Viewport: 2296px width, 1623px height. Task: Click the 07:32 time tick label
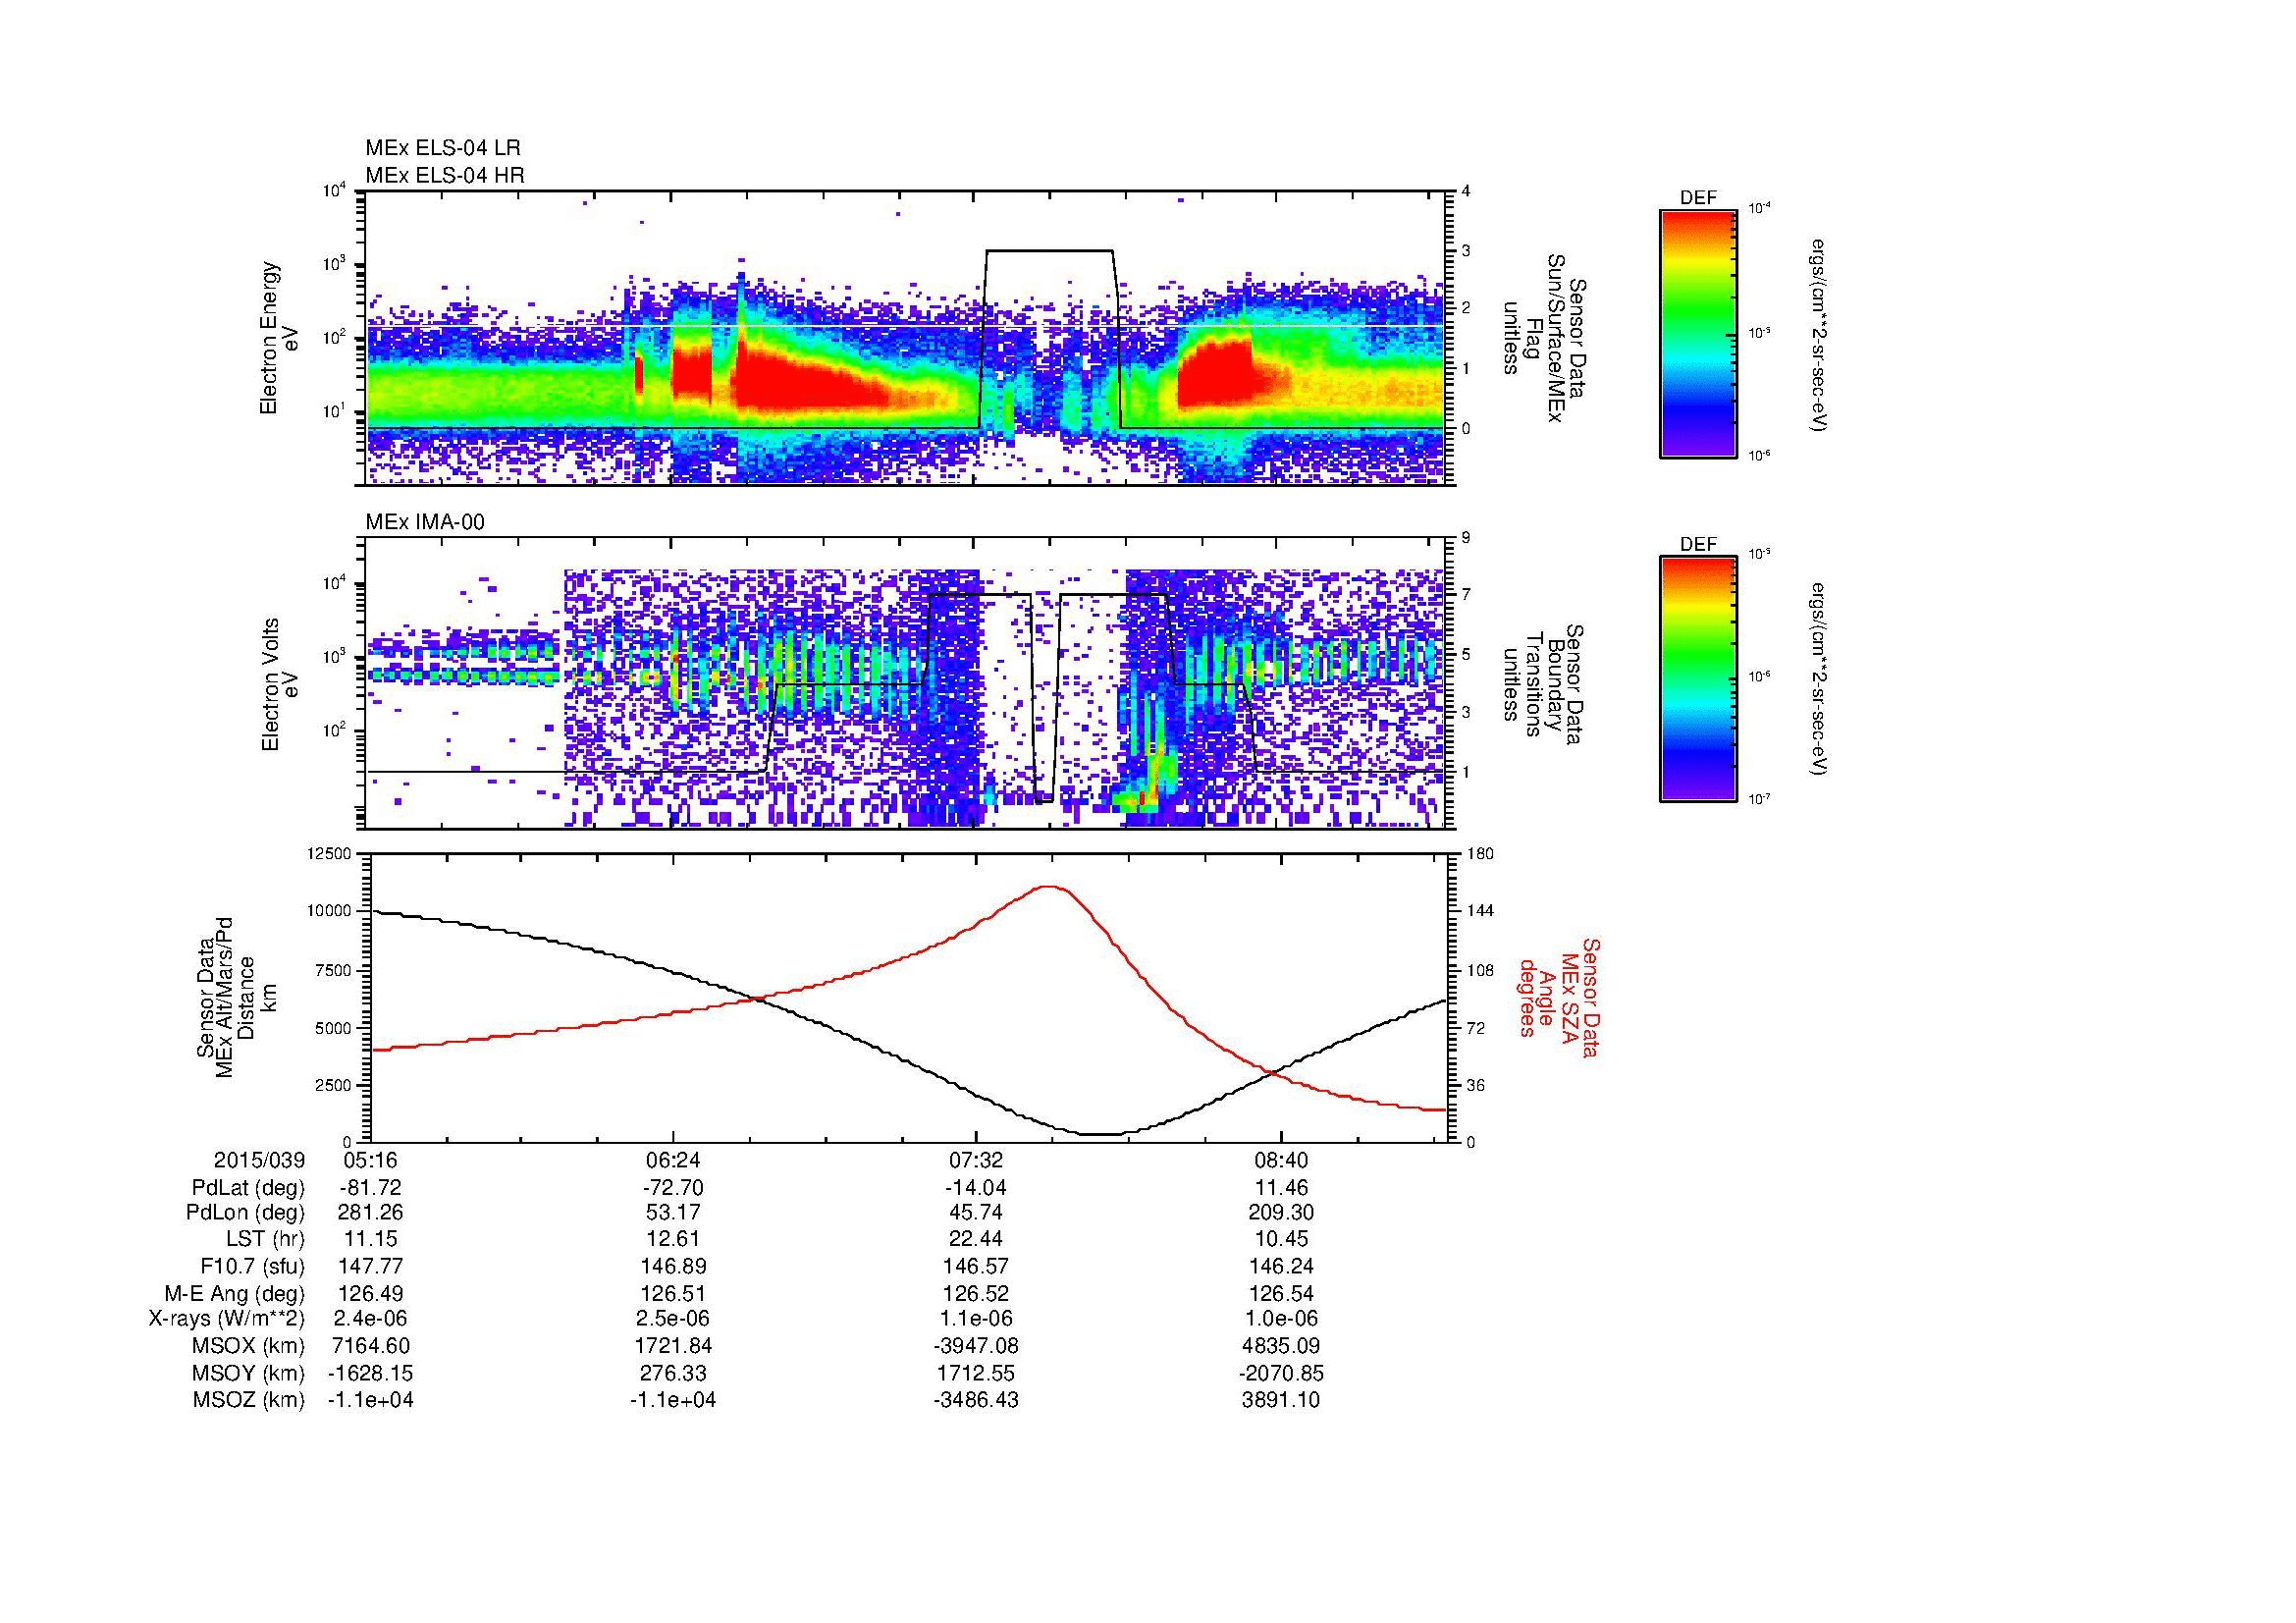tap(977, 1160)
